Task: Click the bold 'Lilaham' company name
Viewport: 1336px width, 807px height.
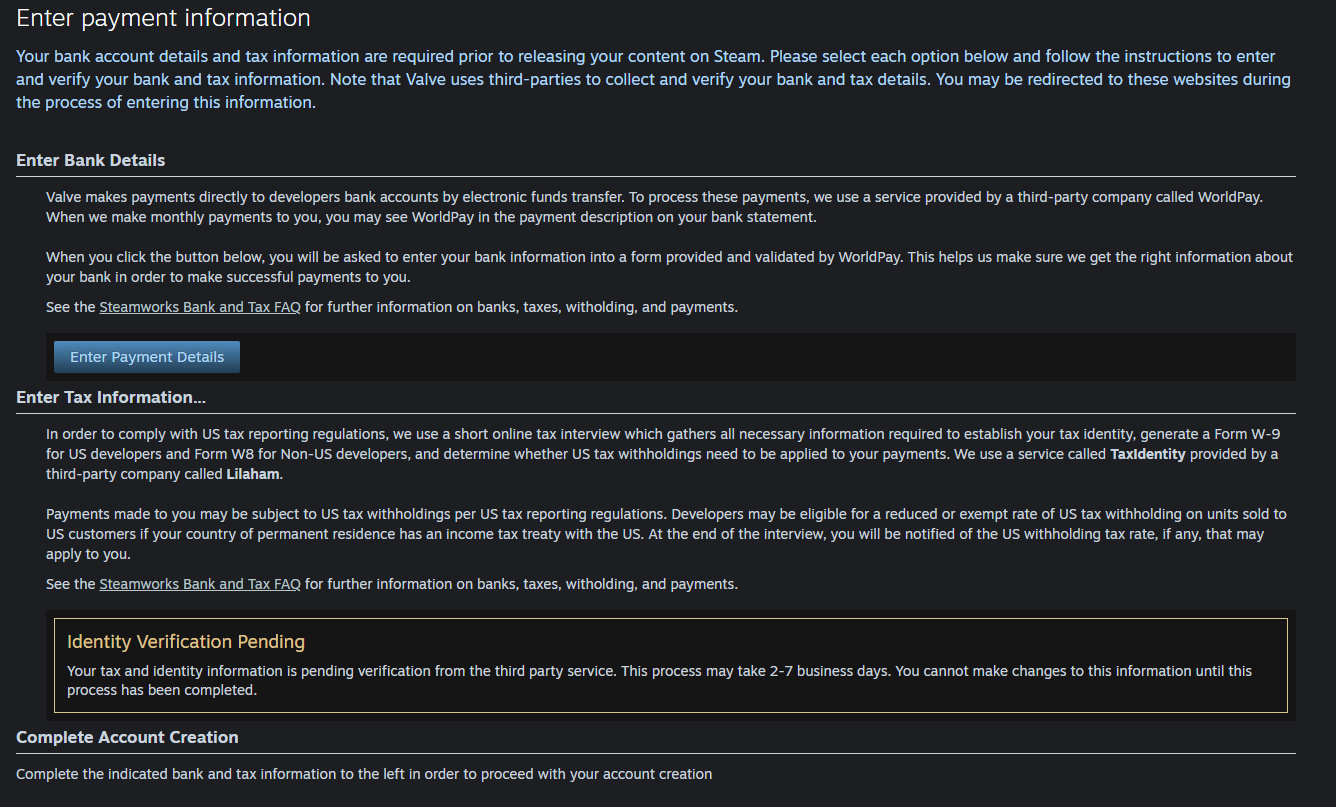Action: 253,474
